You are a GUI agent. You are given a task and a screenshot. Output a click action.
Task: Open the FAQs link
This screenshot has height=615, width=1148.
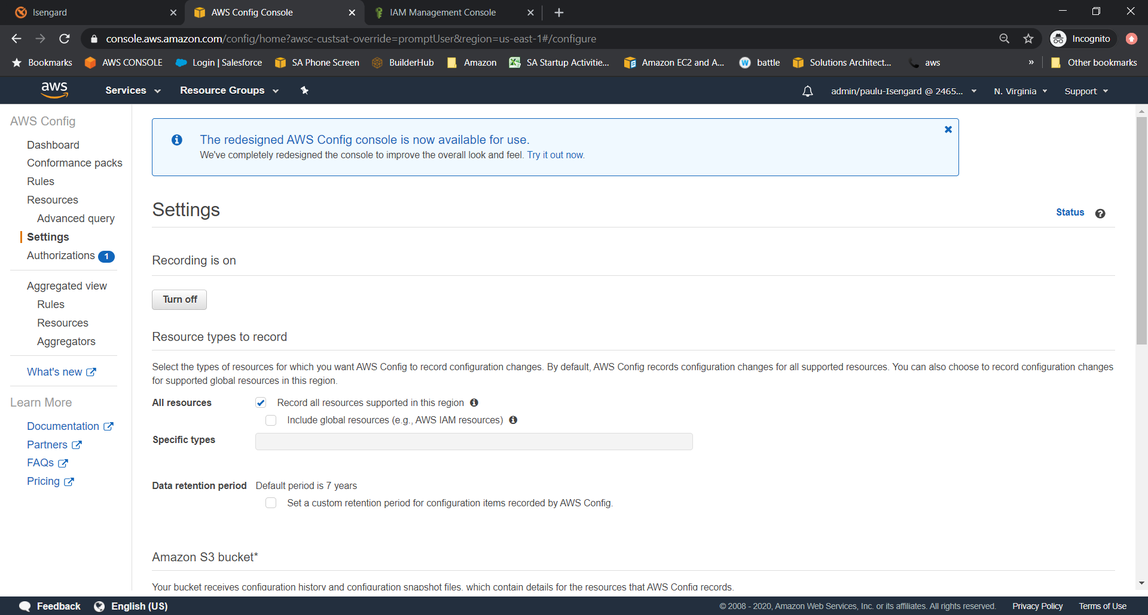tap(47, 463)
